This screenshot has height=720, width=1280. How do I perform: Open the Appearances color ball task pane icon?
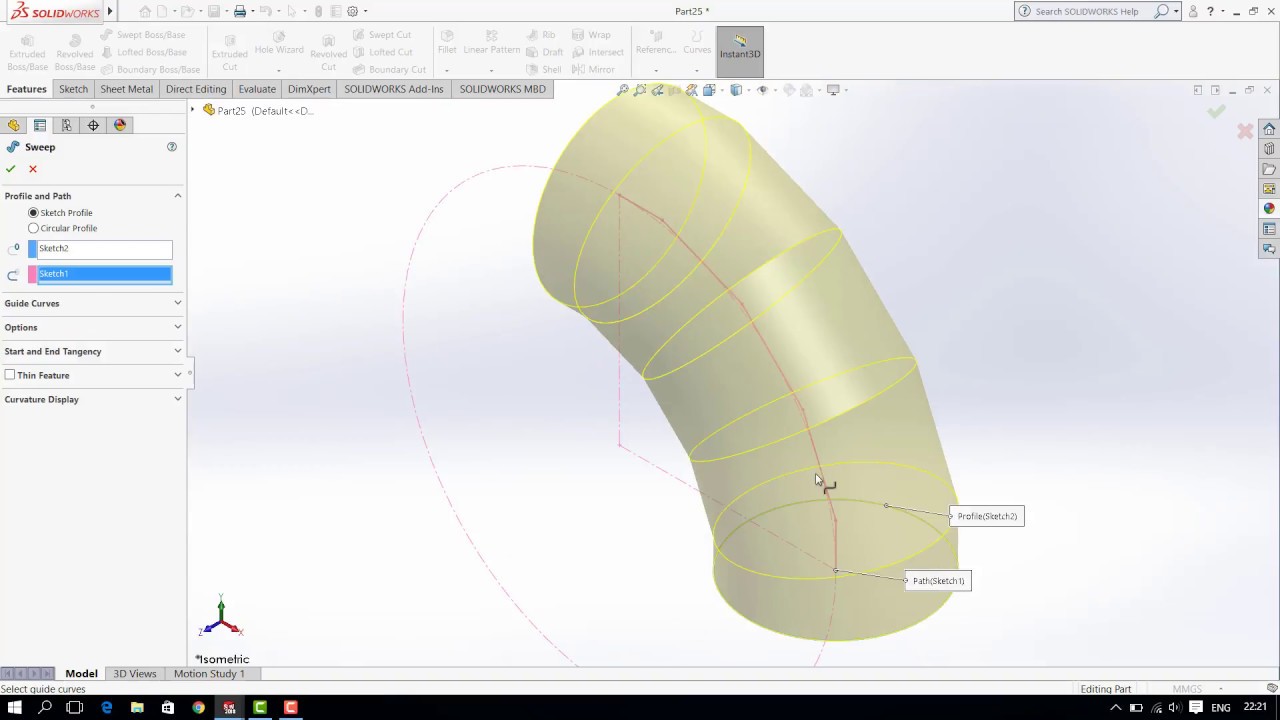(1269, 209)
